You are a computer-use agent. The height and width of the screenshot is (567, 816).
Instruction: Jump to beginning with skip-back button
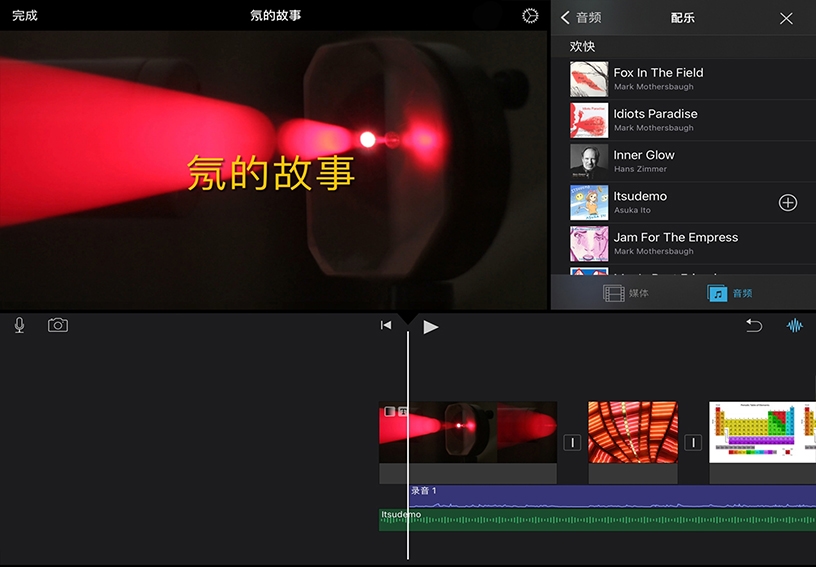[386, 325]
